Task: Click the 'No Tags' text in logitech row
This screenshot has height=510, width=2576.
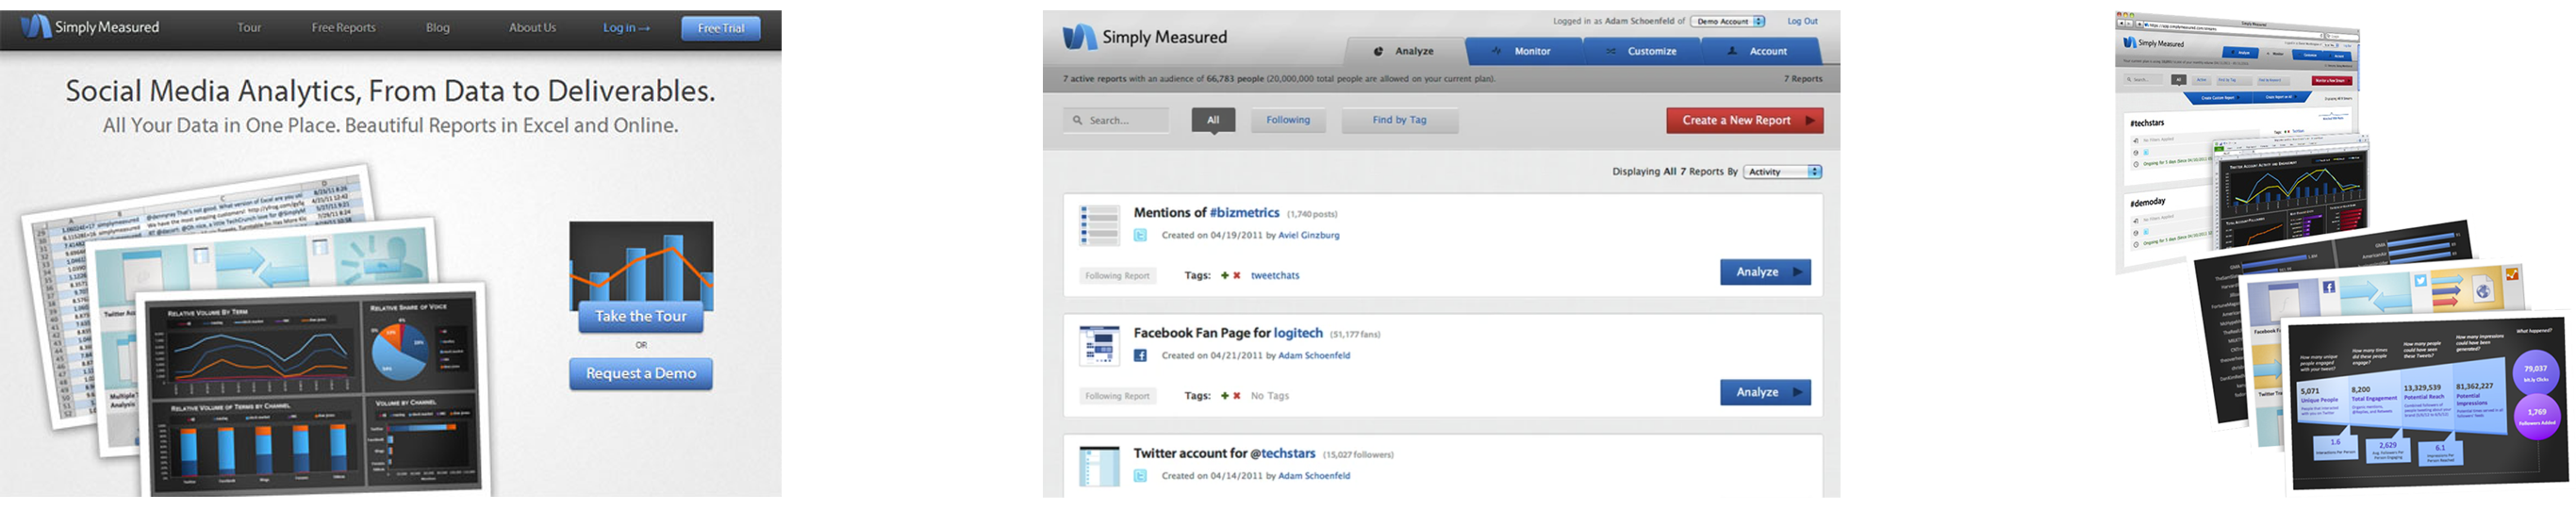Action: coord(1270,396)
